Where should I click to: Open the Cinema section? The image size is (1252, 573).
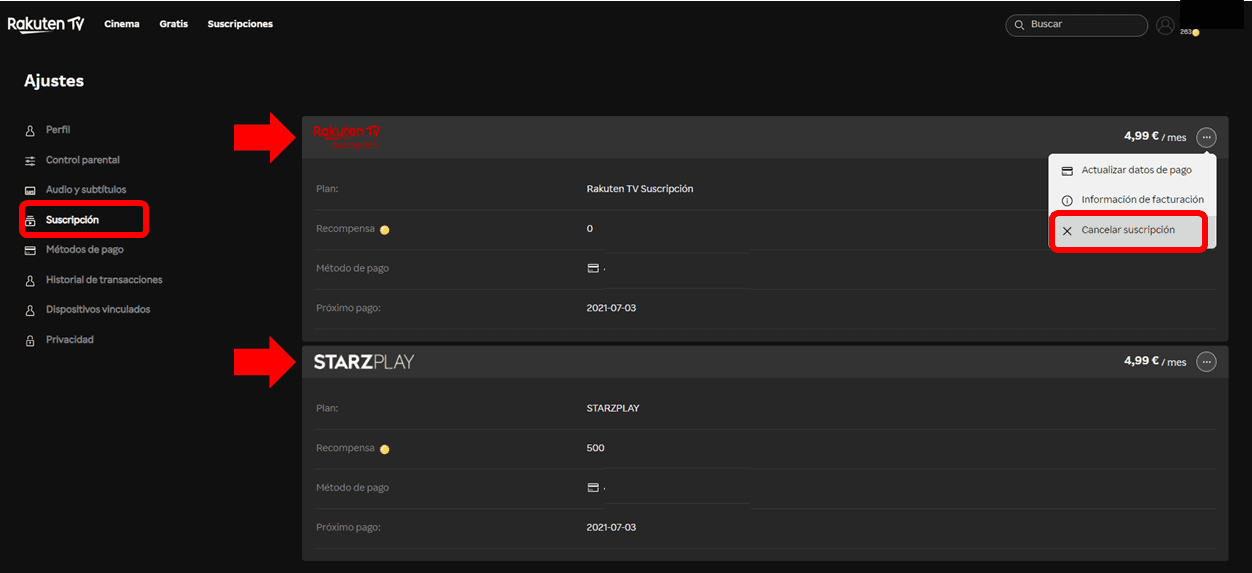[x=122, y=24]
